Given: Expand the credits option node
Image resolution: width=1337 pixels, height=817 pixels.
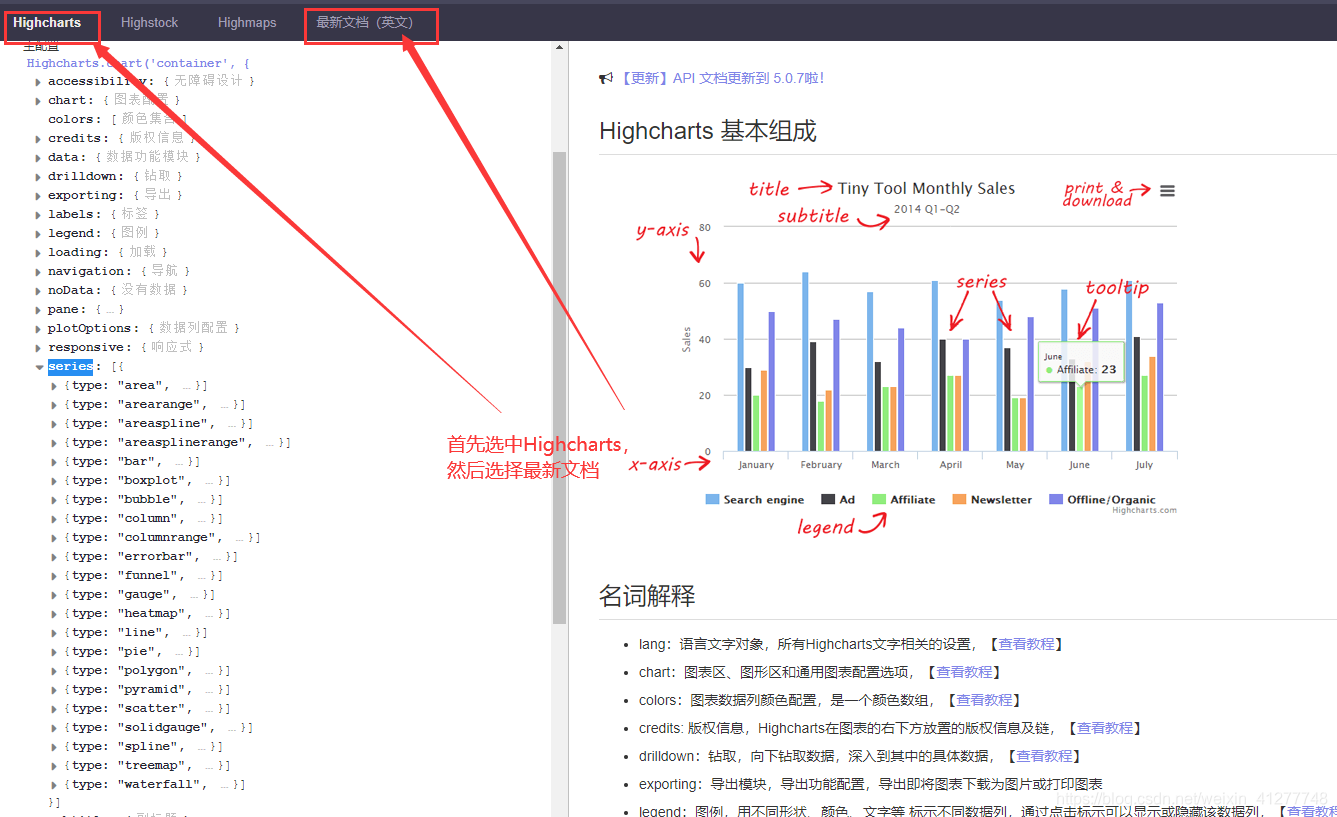Looking at the screenshot, I should coord(38,139).
